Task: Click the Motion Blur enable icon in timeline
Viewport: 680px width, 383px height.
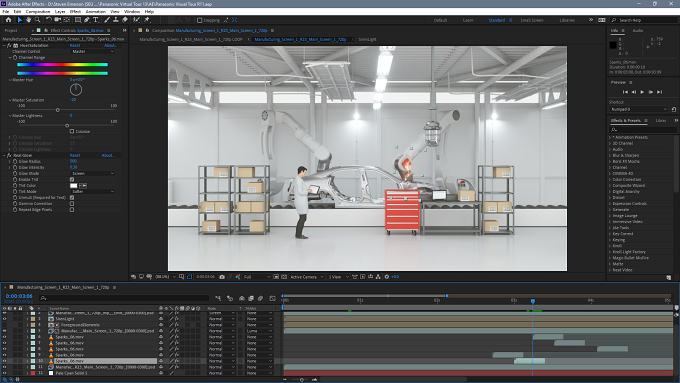Action: [261, 298]
